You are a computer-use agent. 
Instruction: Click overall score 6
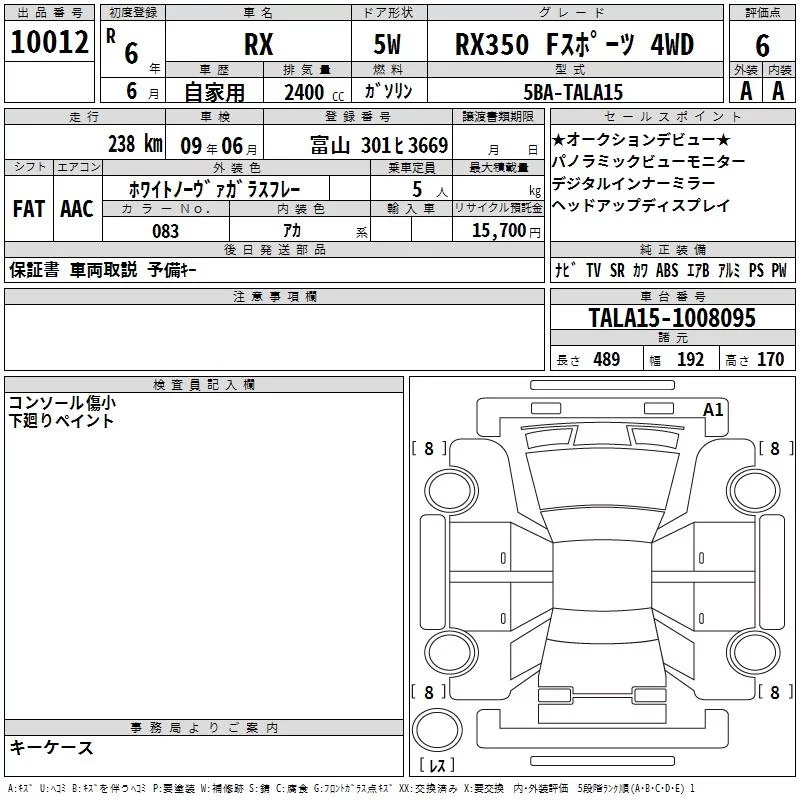point(762,46)
